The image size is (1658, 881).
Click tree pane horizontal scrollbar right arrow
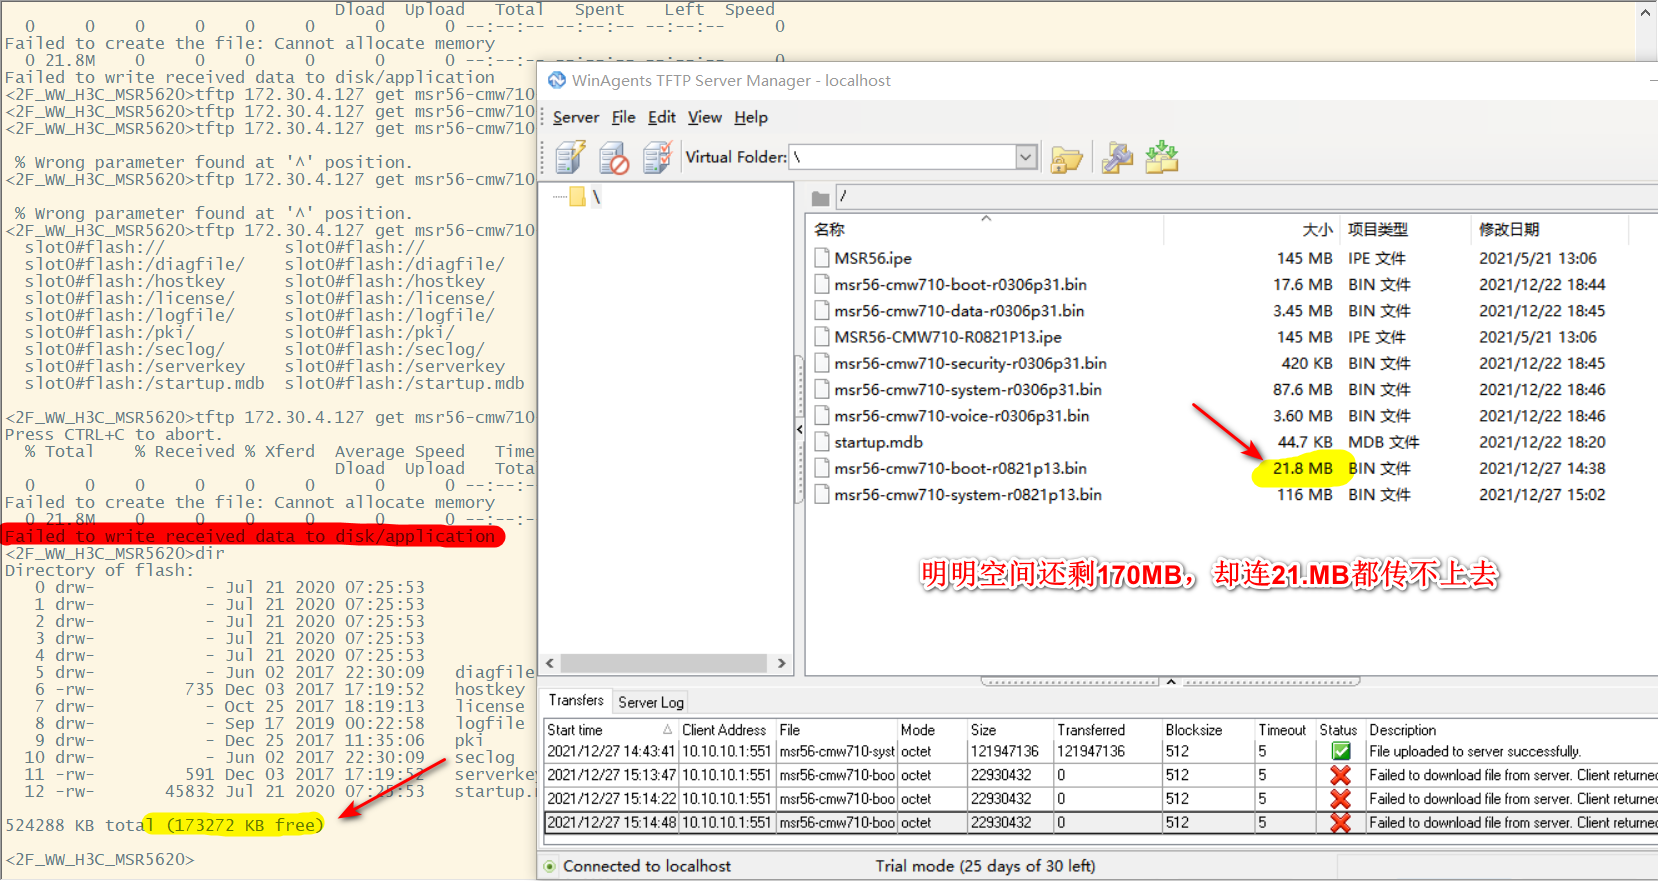(782, 663)
